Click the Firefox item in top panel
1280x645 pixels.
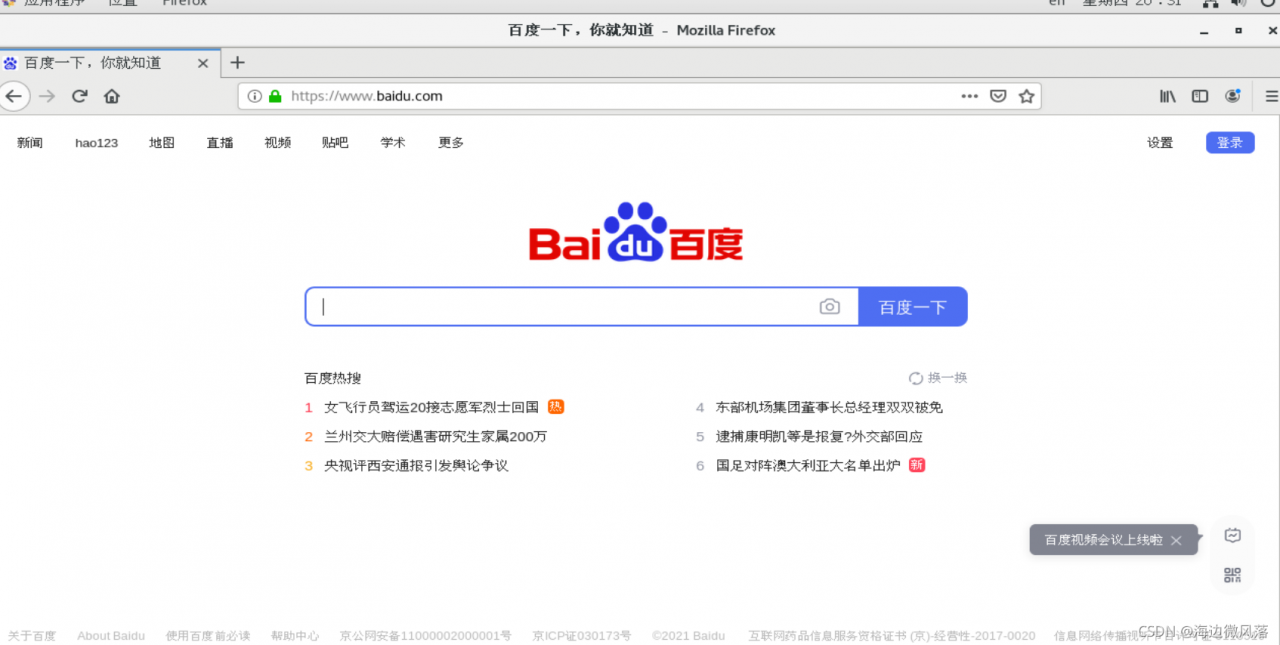tap(185, 3)
